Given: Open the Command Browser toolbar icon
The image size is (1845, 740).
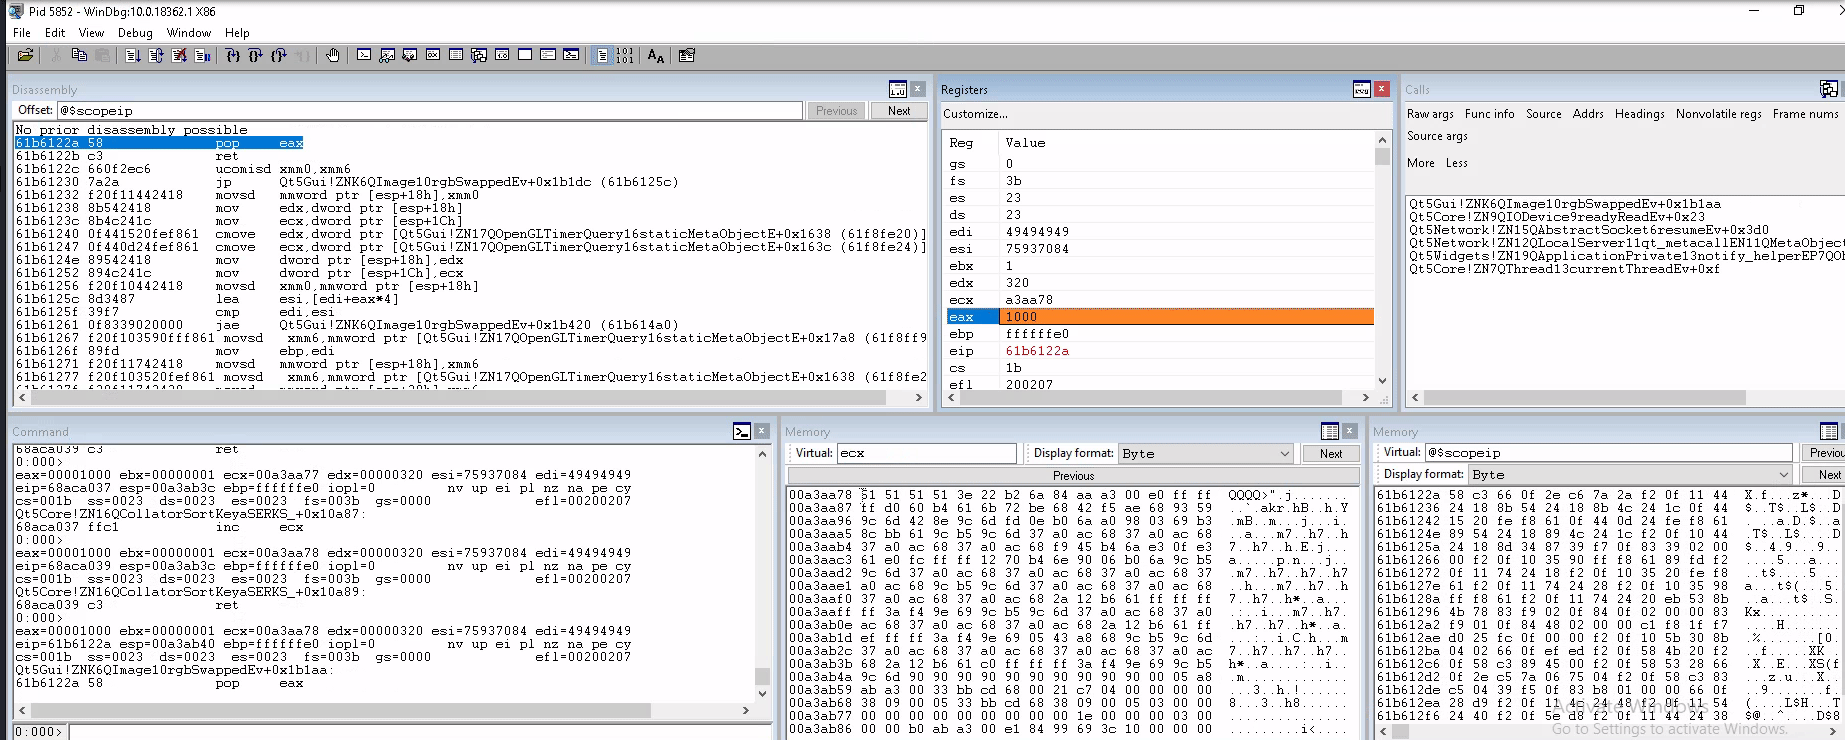Looking at the screenshot, I should (571, 56).
